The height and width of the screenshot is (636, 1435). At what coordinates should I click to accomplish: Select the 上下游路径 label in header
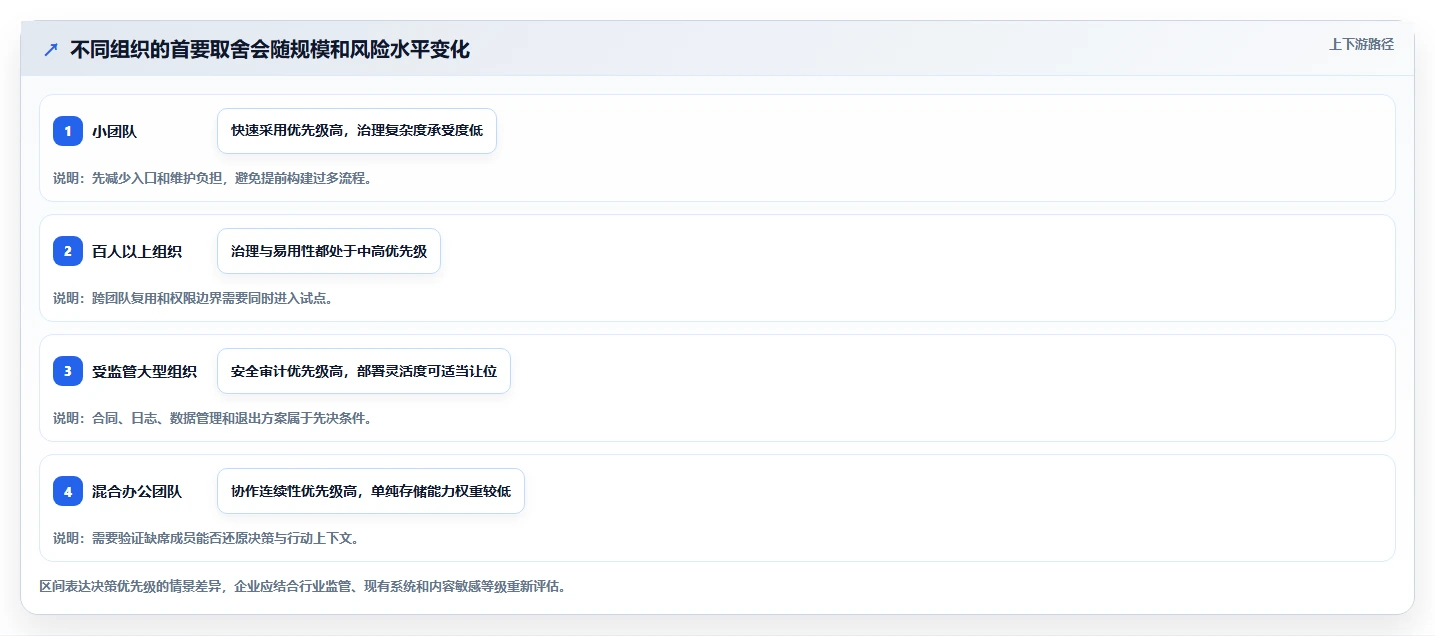(1361, 44)
